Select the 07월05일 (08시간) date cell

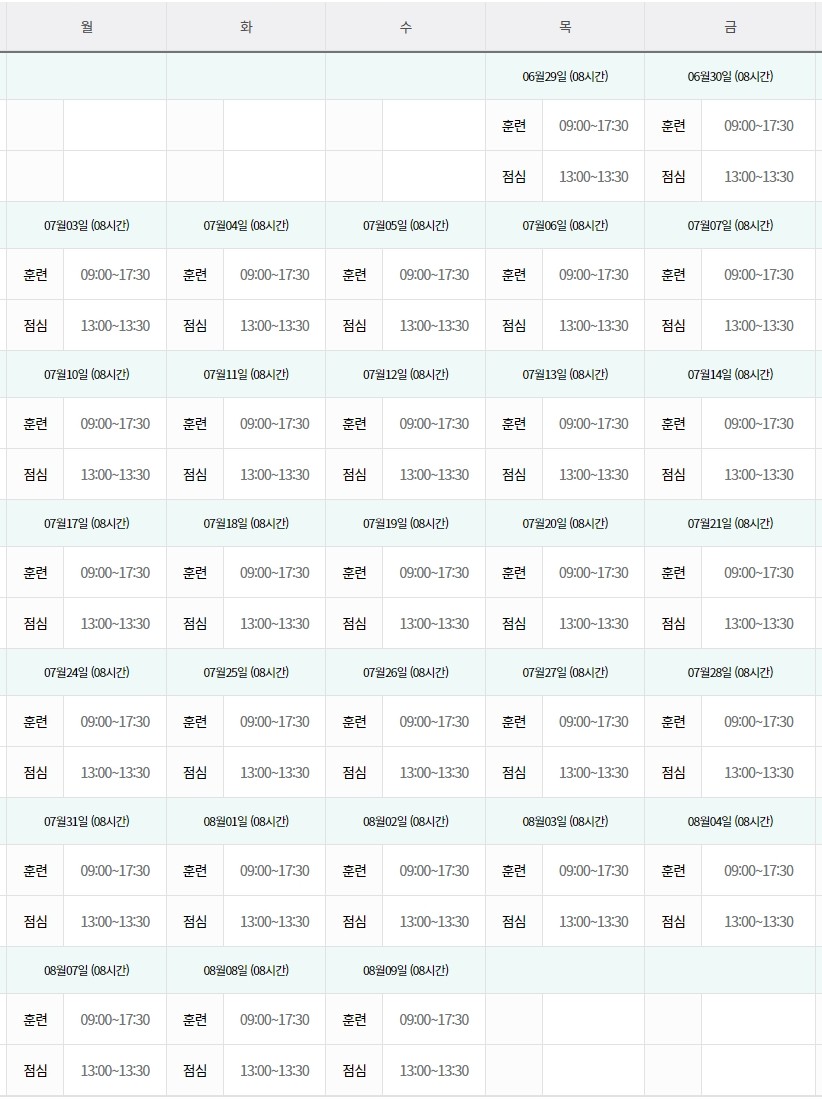[405, 226]
